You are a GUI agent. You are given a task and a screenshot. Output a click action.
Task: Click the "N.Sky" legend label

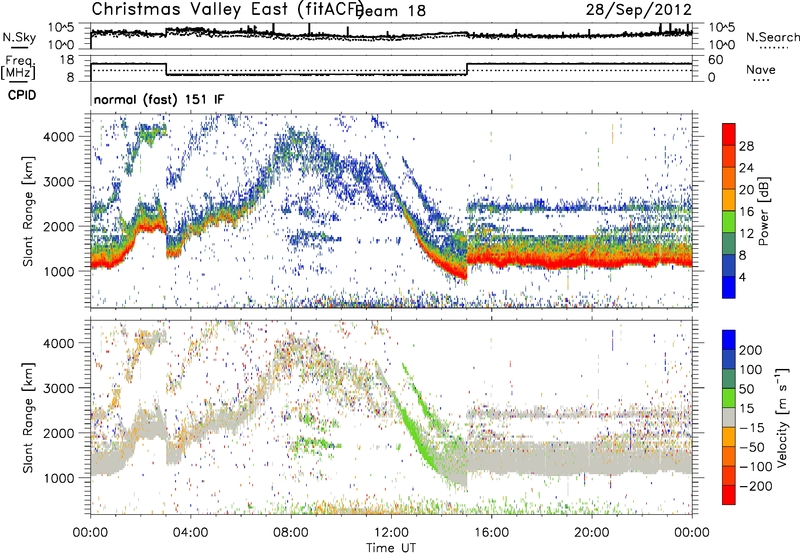19,37
